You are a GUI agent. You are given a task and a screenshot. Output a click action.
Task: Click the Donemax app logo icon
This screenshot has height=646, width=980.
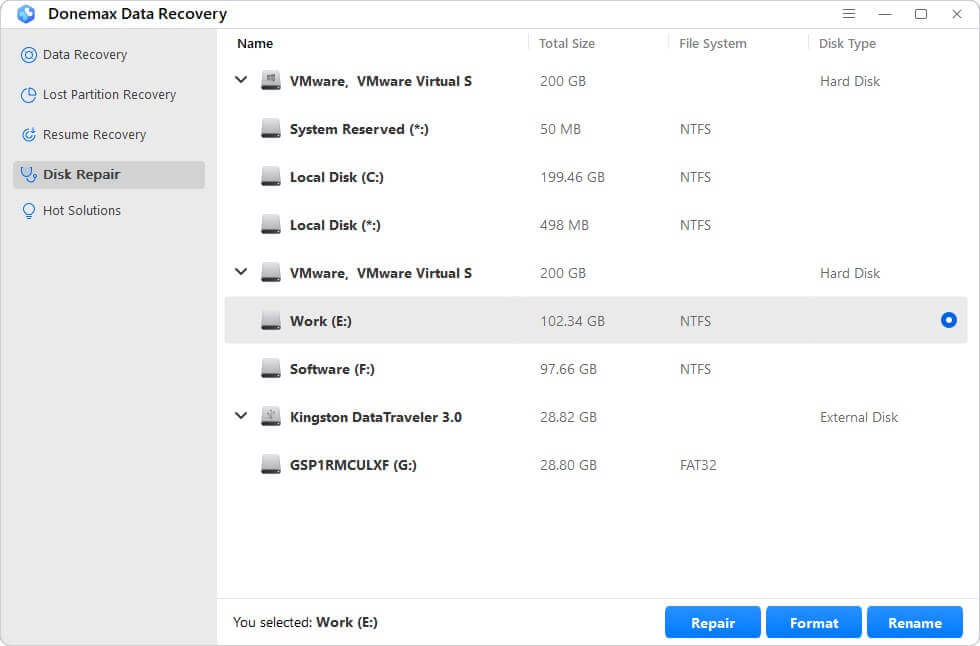point(26,14)
